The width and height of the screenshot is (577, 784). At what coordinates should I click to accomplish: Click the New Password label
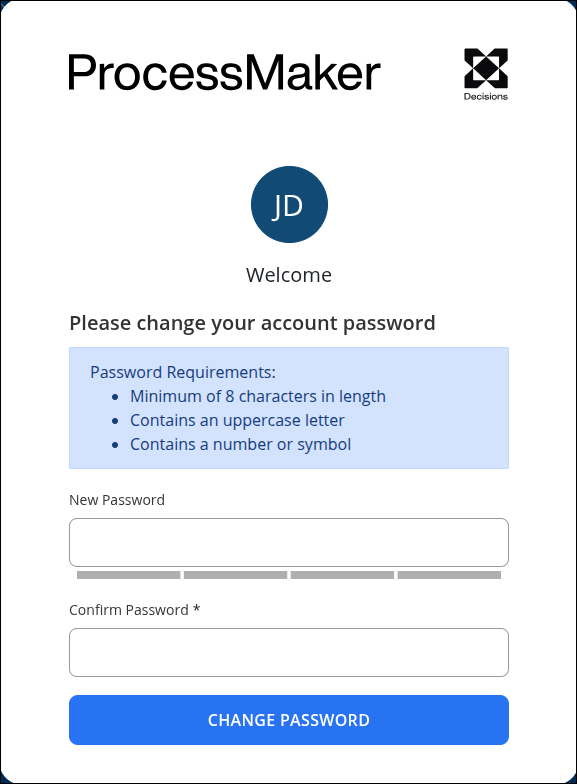(x=117, y=500)
